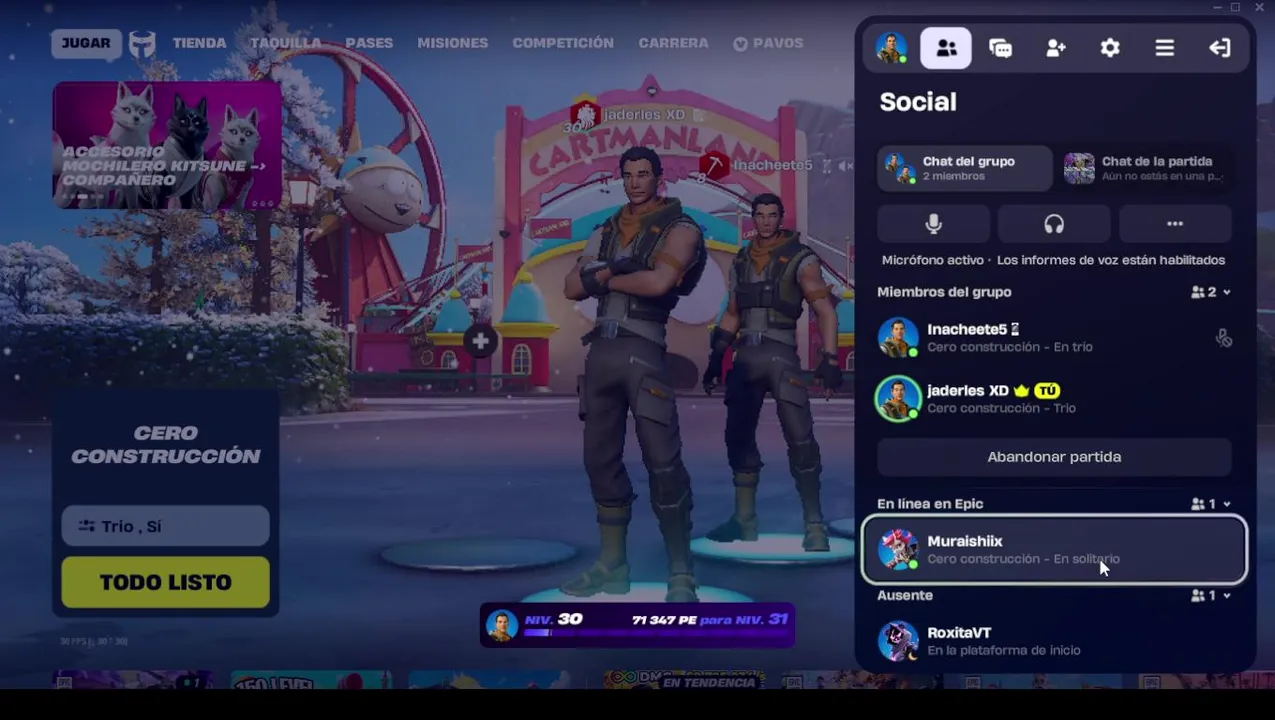Select the friends list icon tab
The height and width of the screenshot is (720, 1275).
tap(946, 48)
